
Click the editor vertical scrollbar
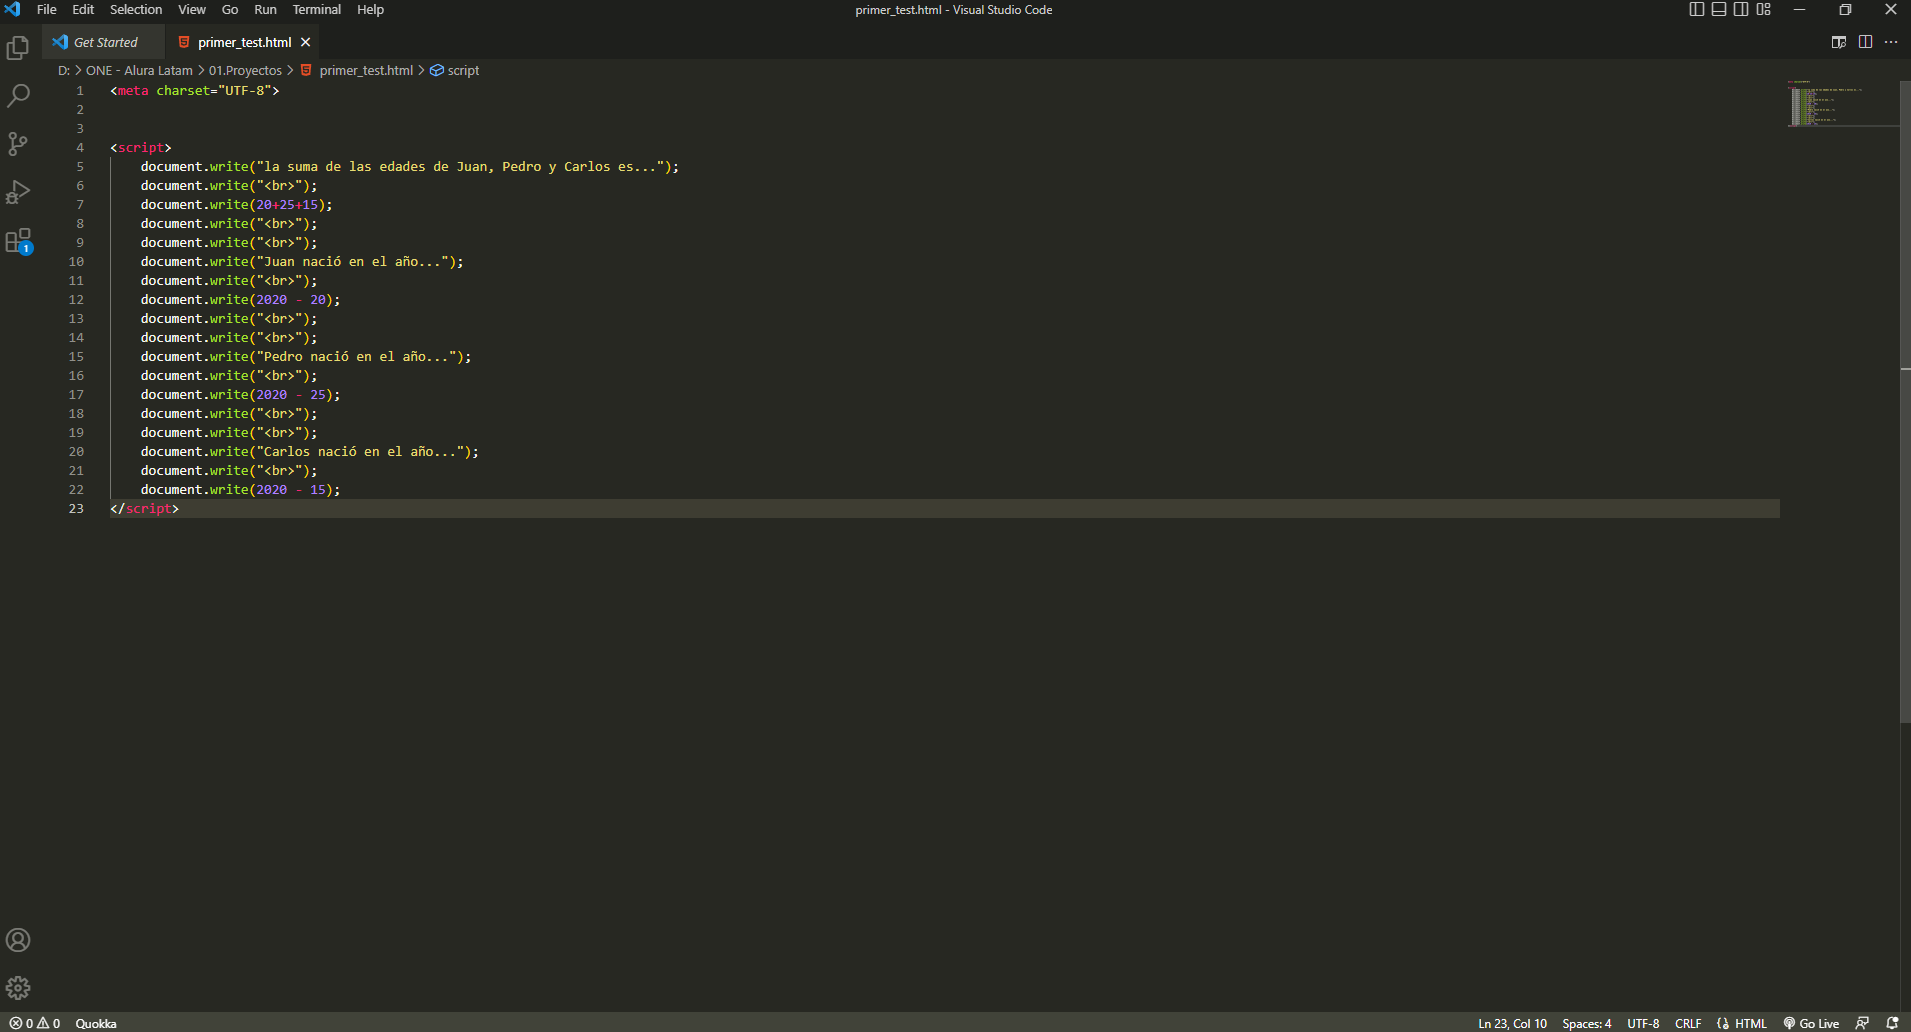(x=1905, y=400)
